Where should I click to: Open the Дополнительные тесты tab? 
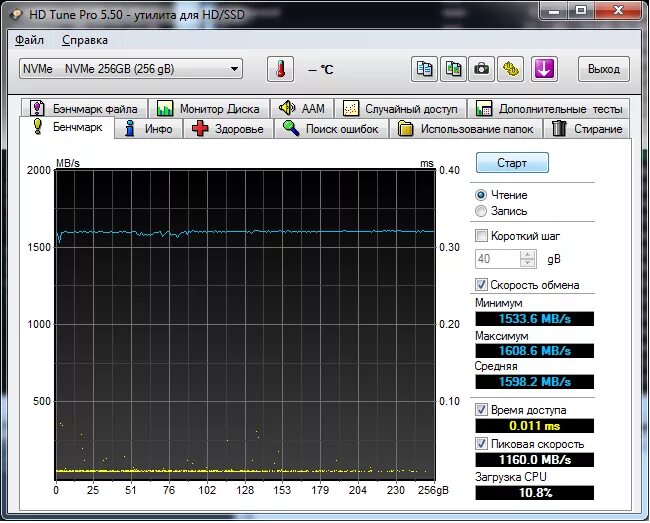(x=548, y=109)
